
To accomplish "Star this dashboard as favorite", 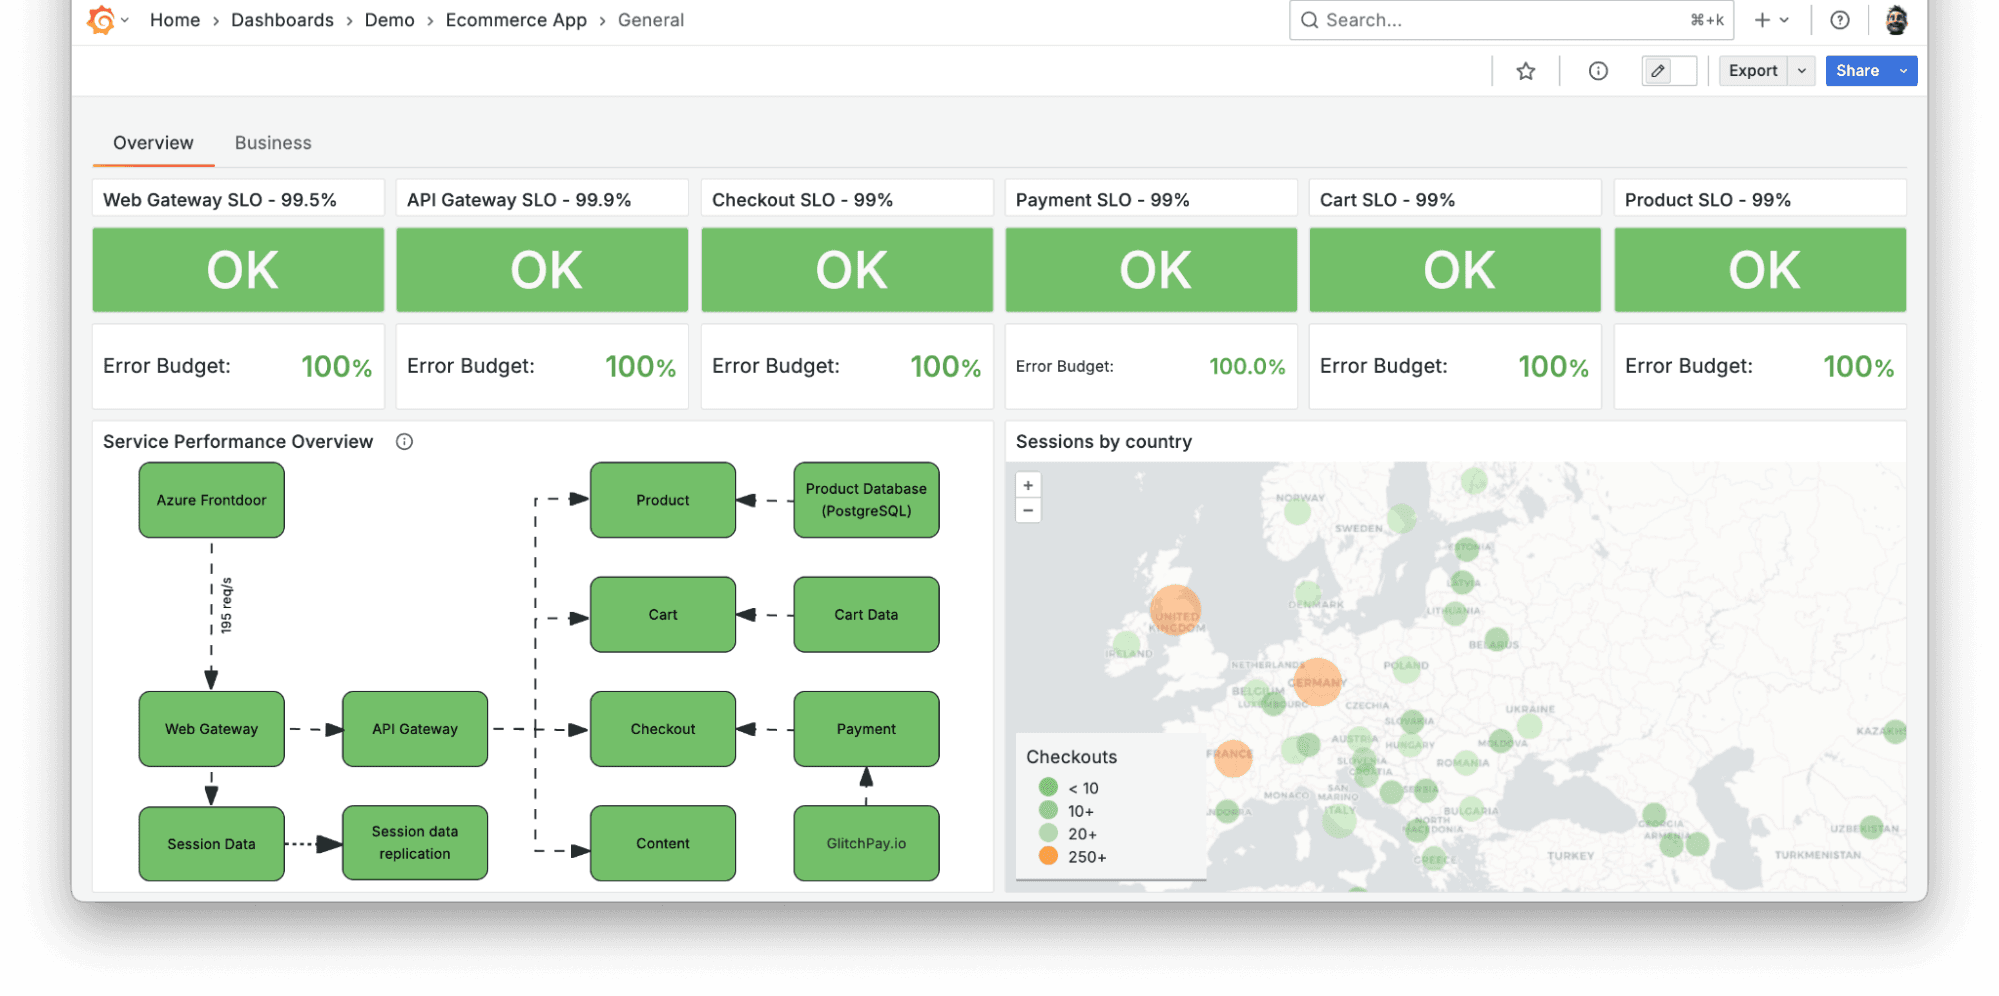I will 1525,71.
